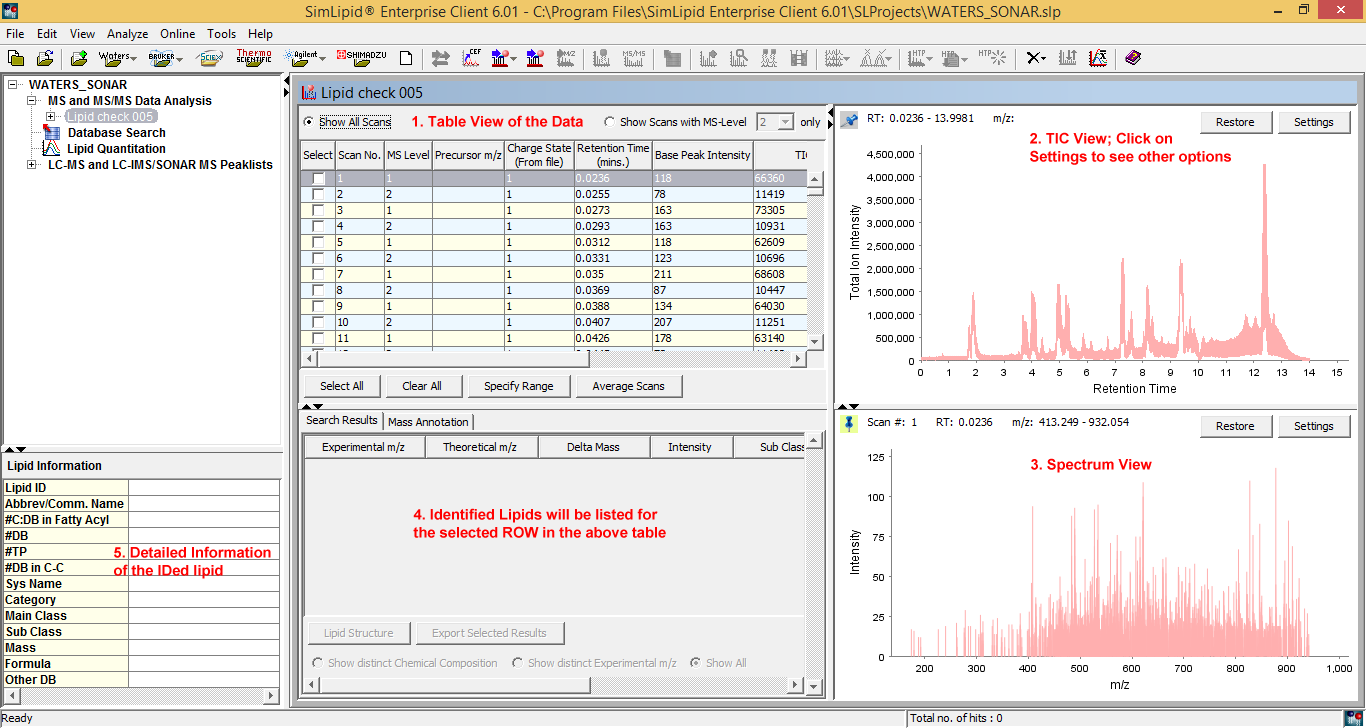
Task: Collapse MS and MS/MS Data Analysis node
Action: 32,101
